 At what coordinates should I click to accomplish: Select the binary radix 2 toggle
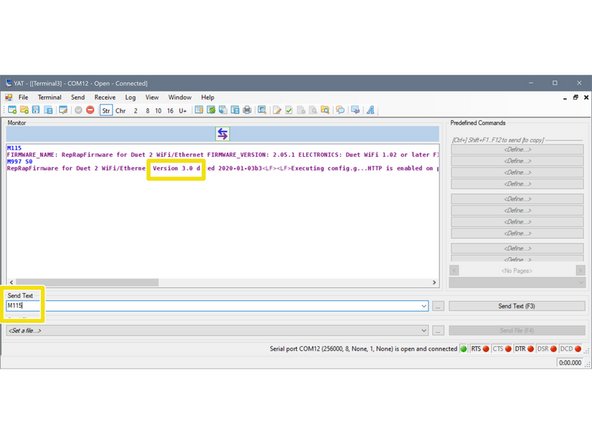coord(136,110)
